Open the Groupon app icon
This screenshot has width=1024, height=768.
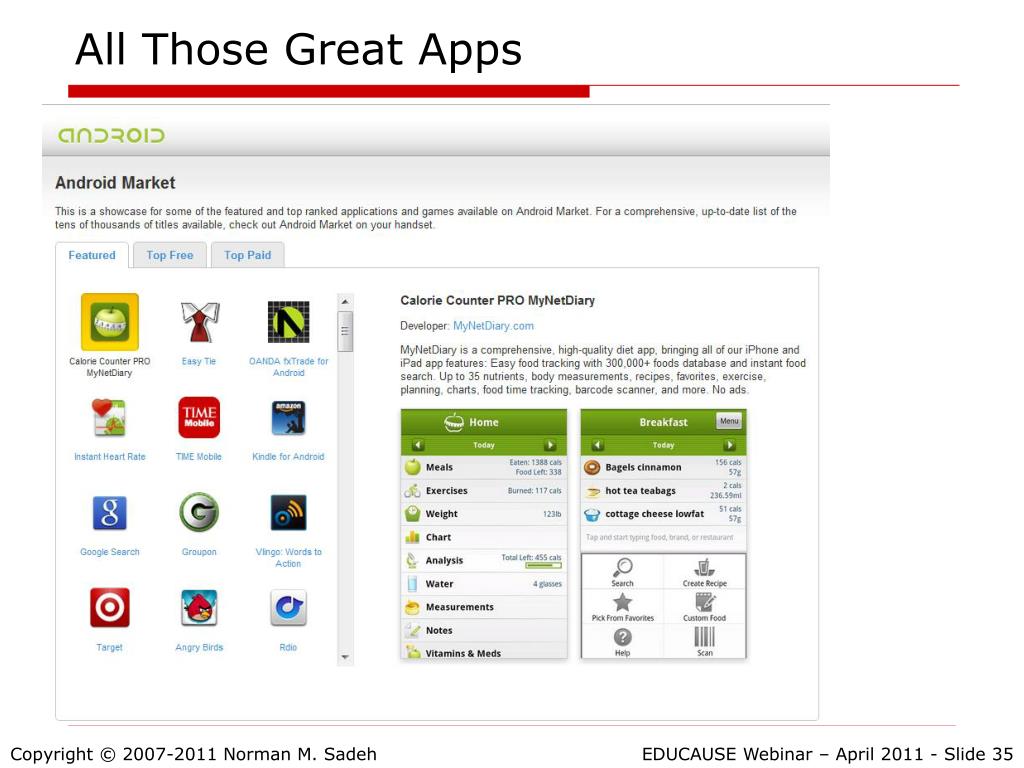tap(199, 513)
